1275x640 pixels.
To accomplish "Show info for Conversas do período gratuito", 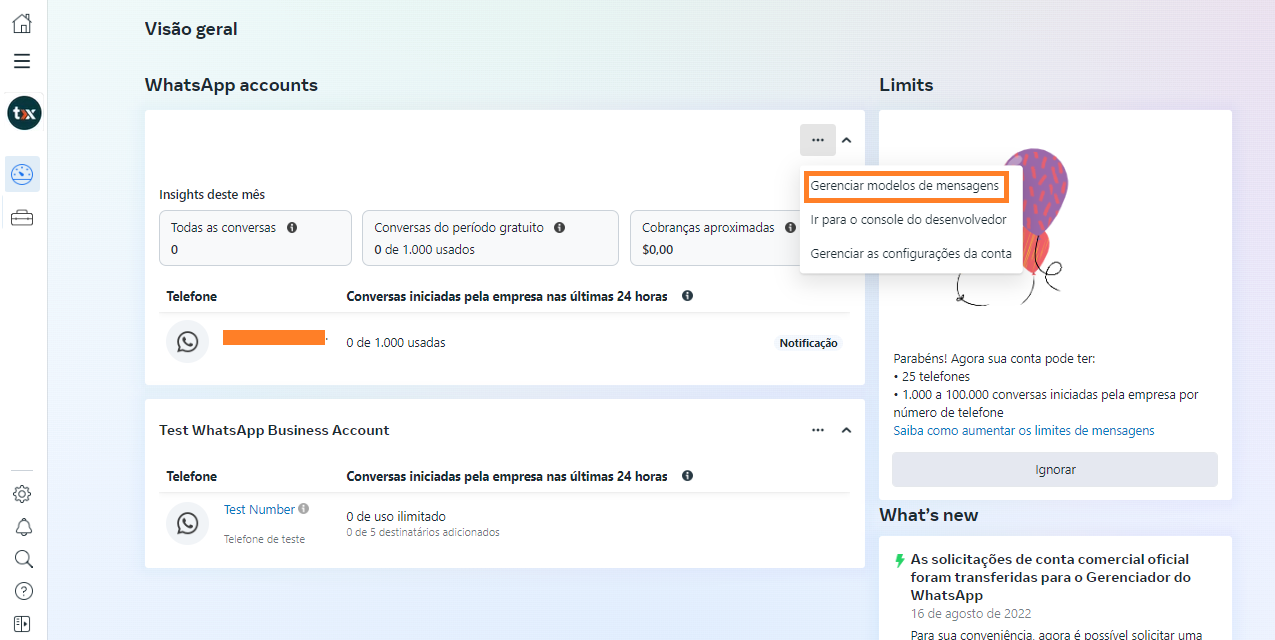I will click(560, 228).
